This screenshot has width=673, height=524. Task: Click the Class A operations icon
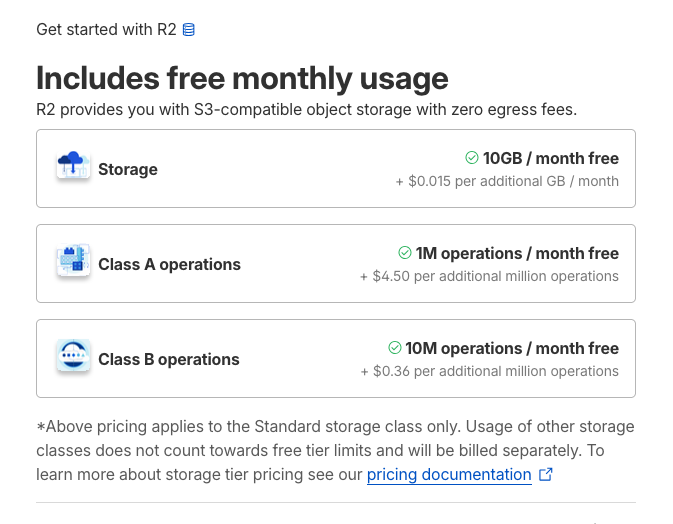click(74, 262)
